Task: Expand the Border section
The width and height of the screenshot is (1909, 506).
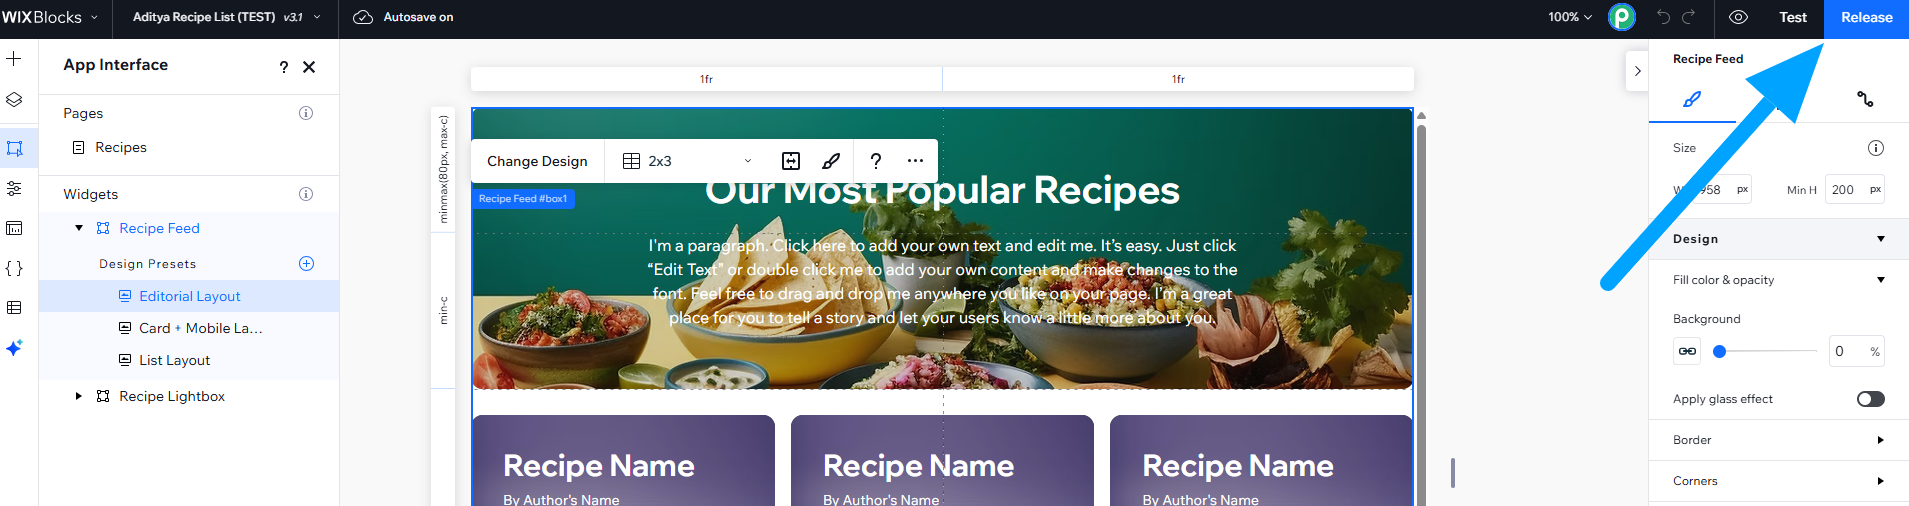Action: 1779,440
